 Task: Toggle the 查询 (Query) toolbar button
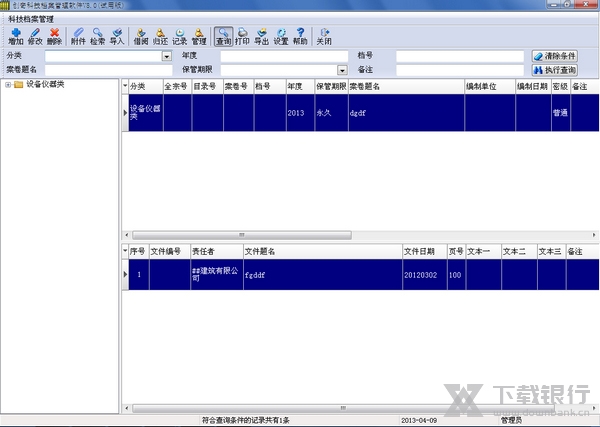coord(223,38)
